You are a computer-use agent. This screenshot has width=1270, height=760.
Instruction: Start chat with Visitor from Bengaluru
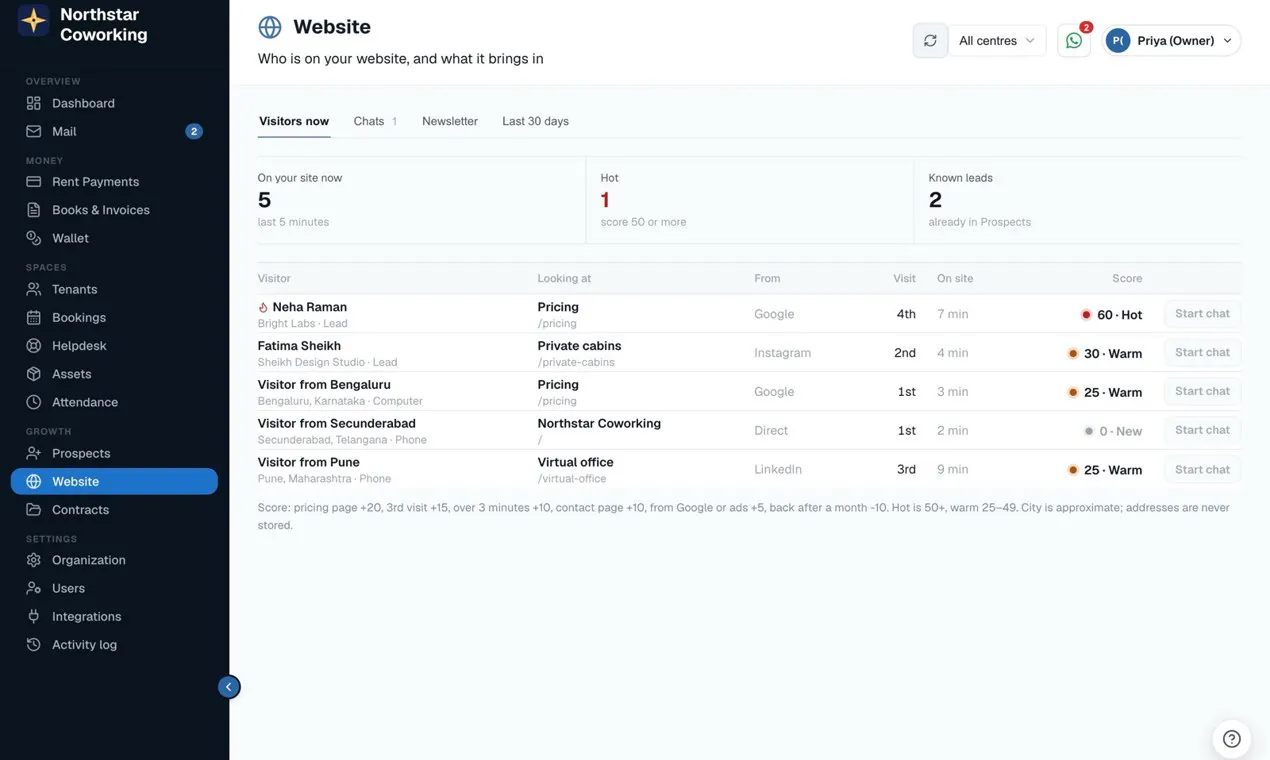[1203, 392]
